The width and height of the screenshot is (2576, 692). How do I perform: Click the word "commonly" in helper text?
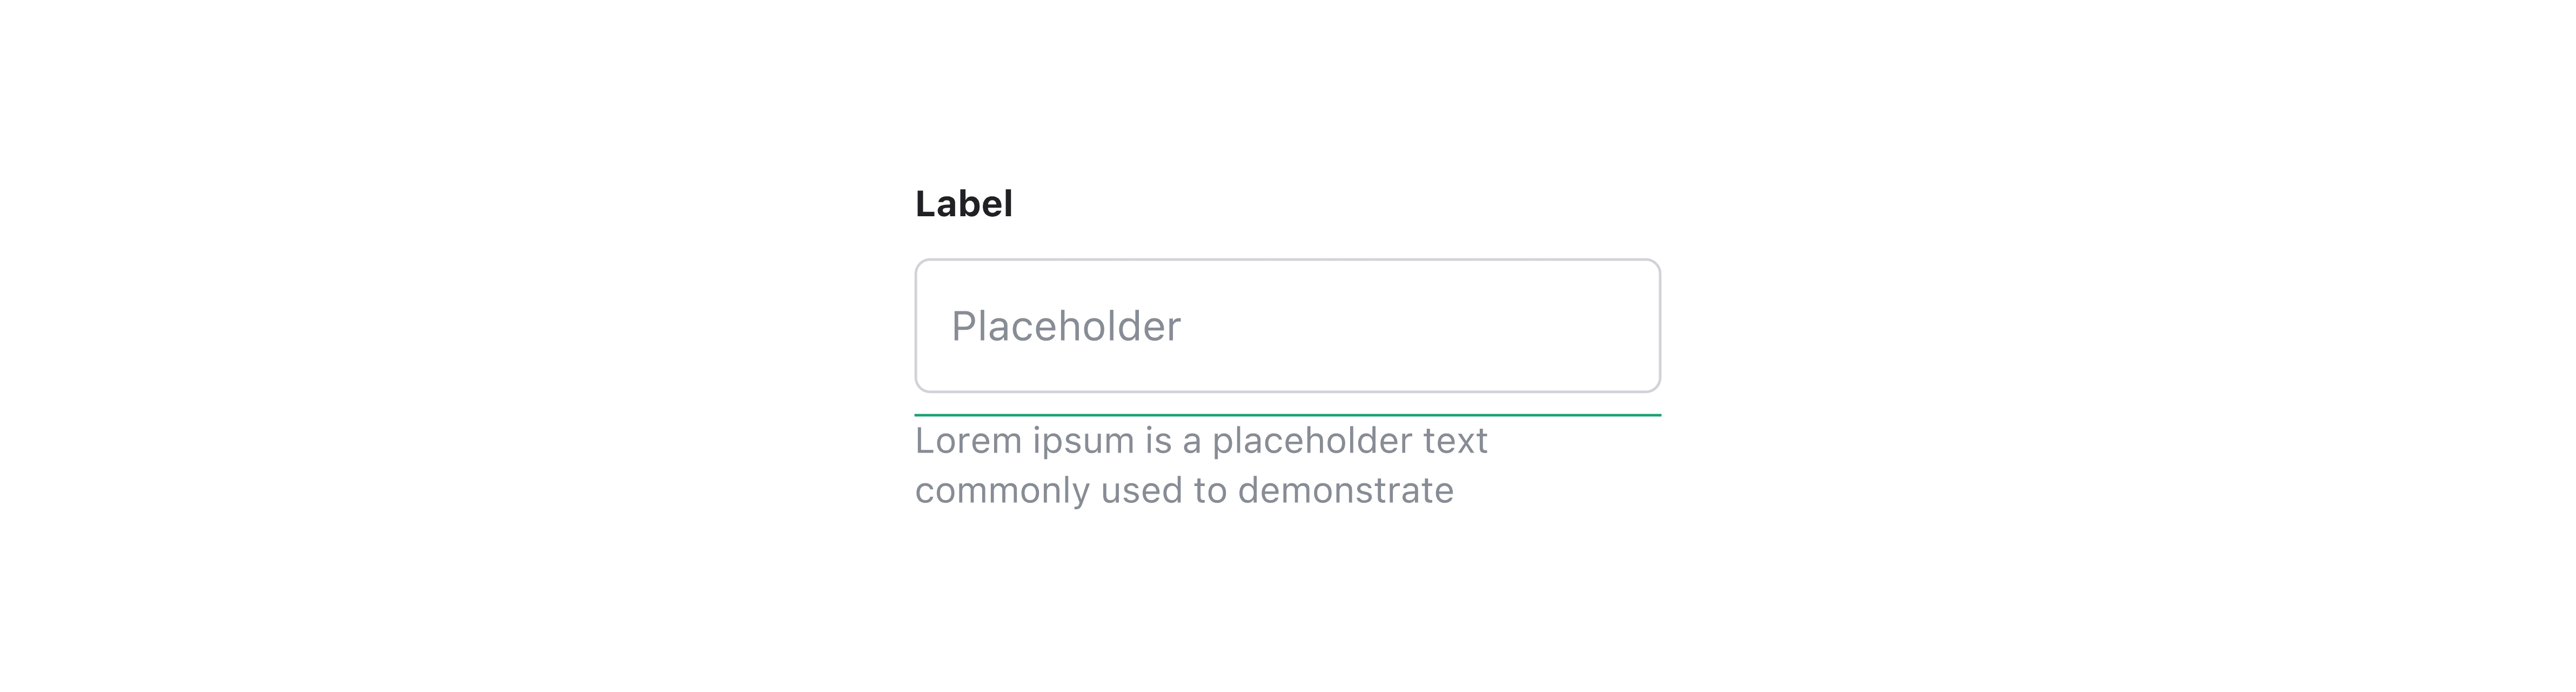coord(1002,491)
